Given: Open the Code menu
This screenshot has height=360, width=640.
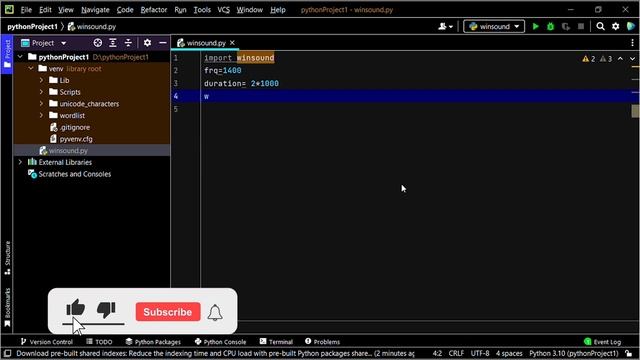Looking at the screenshot, I should pyautogui.click(x=125, y=10).
